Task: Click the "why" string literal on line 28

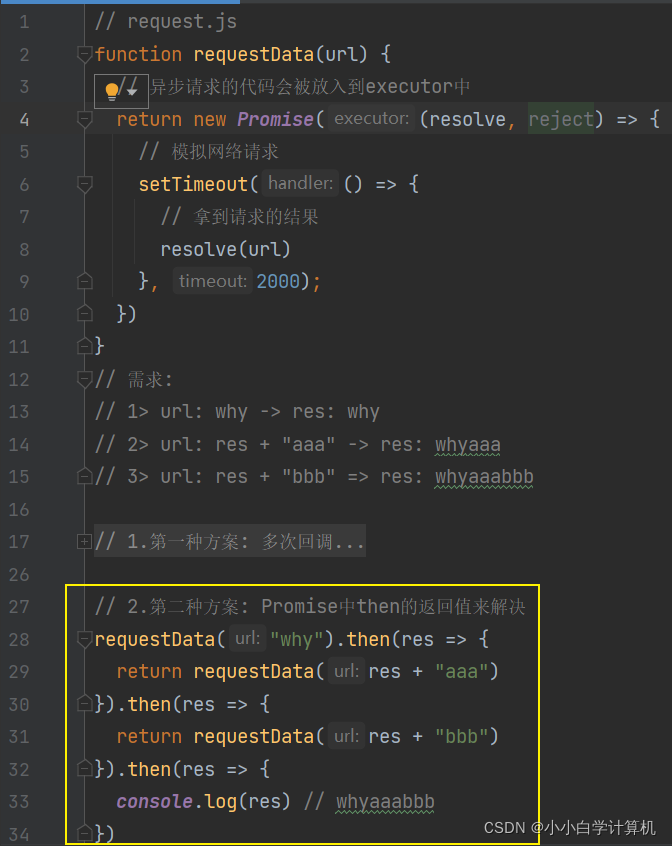Action: tap(297, 639)
